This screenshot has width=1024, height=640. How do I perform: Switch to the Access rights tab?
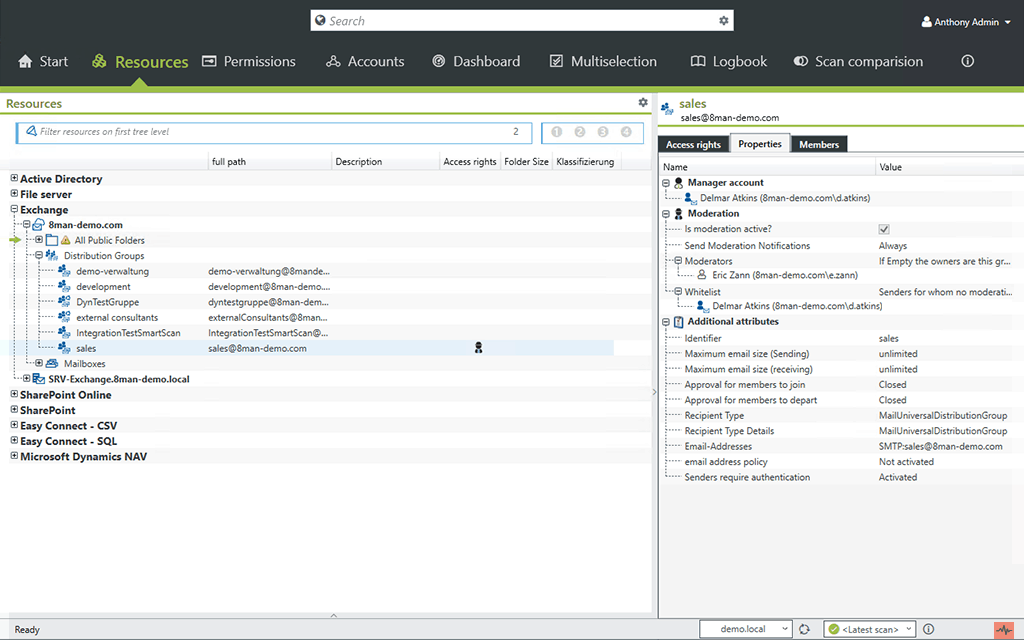693,144
